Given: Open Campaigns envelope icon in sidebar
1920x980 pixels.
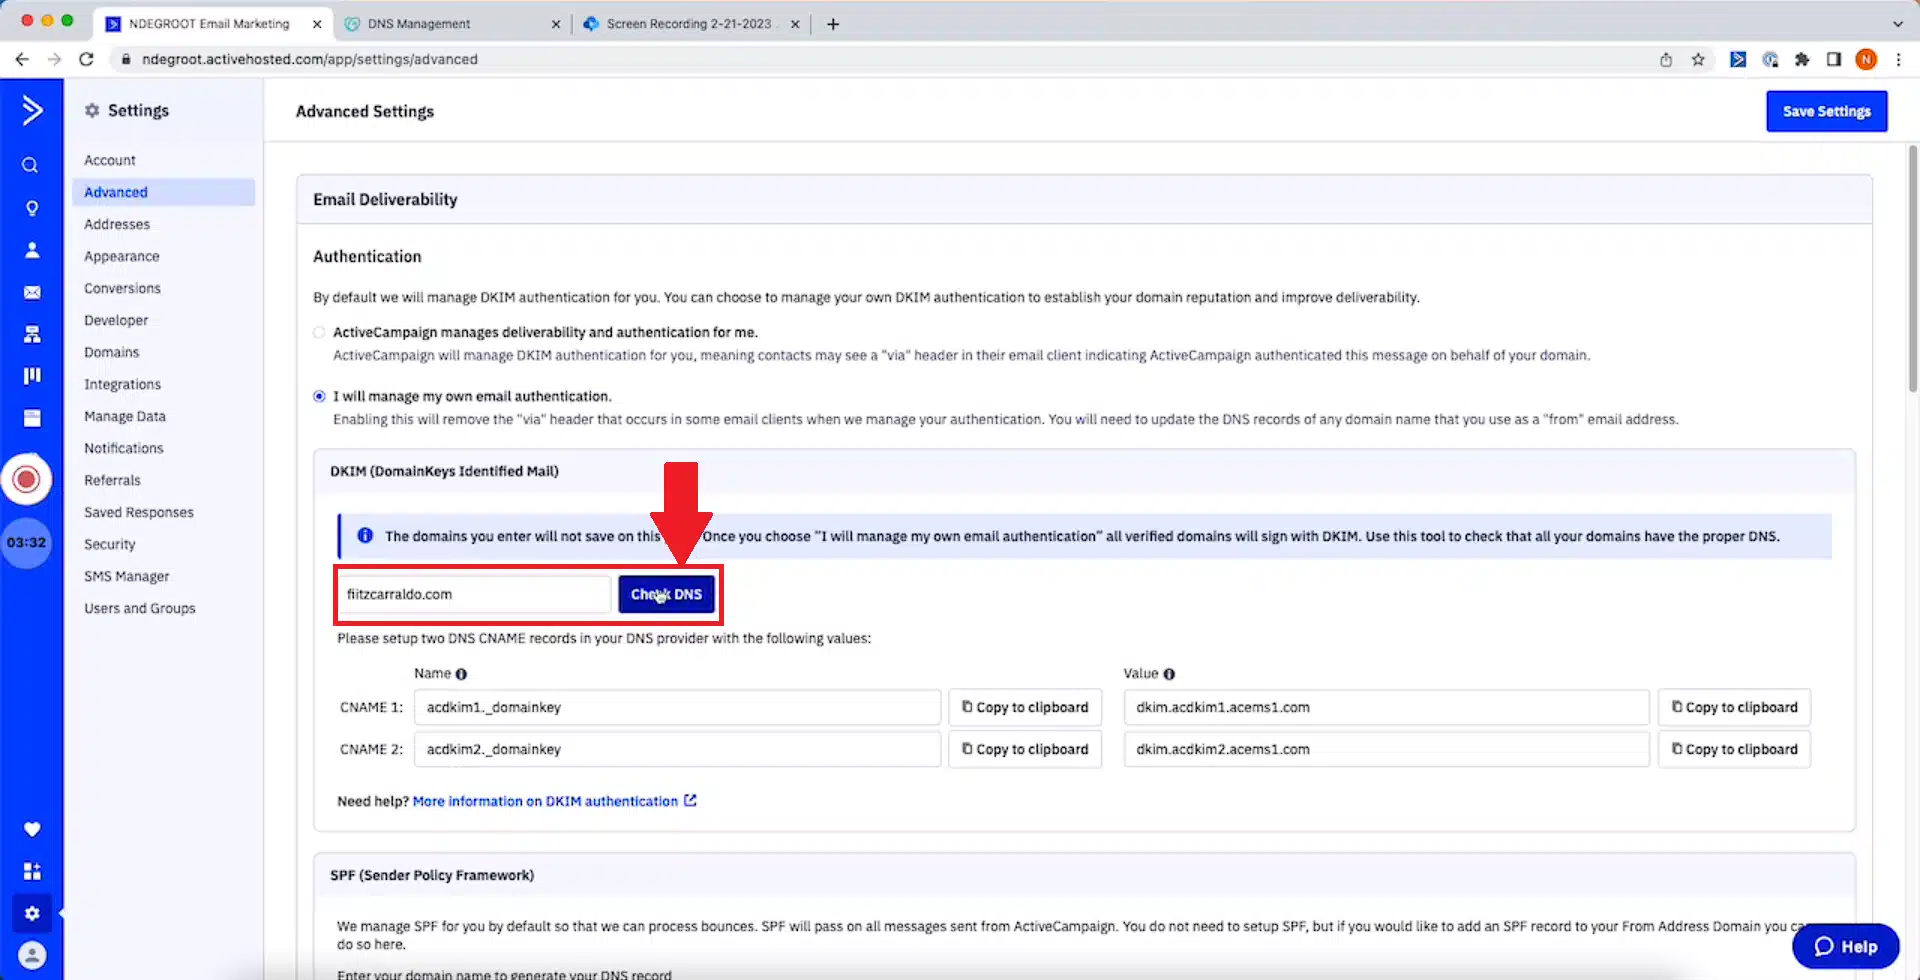Looking at the screenshot, I should [x=32, y=292].
